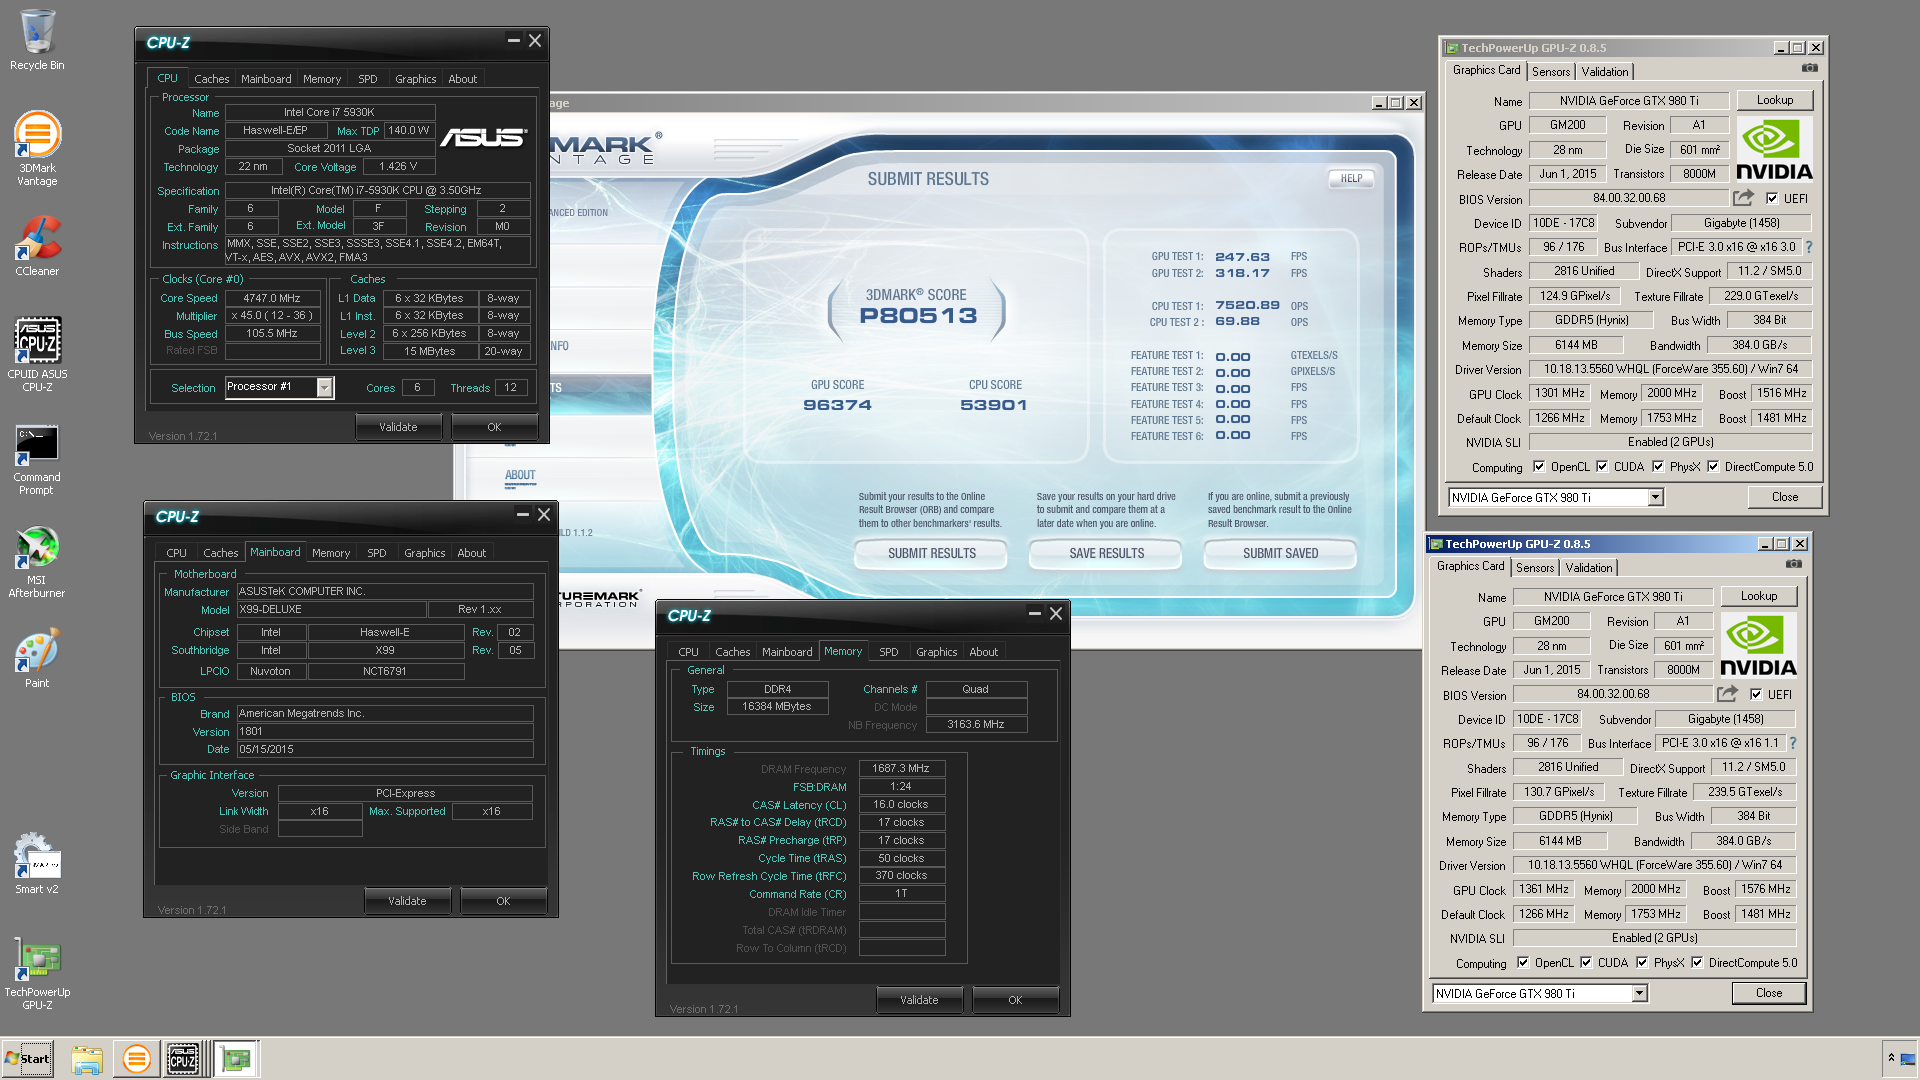The height and width of the screenshot is (1080, 1920).
Task: Click bus interface question mark in lower GPU-Z
Action: point(1792,743)
